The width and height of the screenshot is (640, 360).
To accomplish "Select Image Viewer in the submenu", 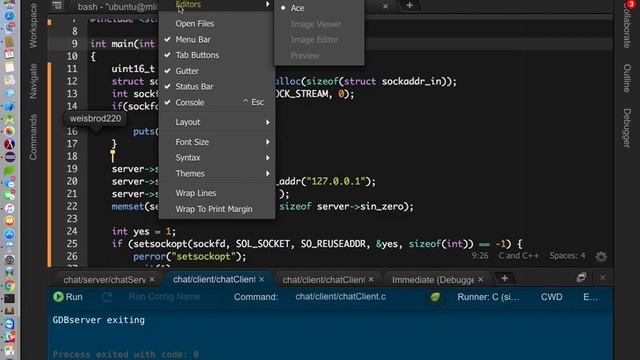I will coord(319,24).
